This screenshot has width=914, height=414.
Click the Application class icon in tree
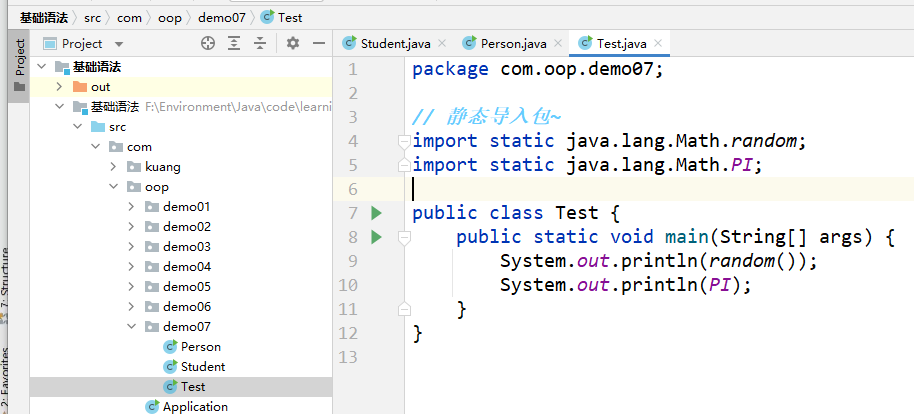tap(152, 406)
